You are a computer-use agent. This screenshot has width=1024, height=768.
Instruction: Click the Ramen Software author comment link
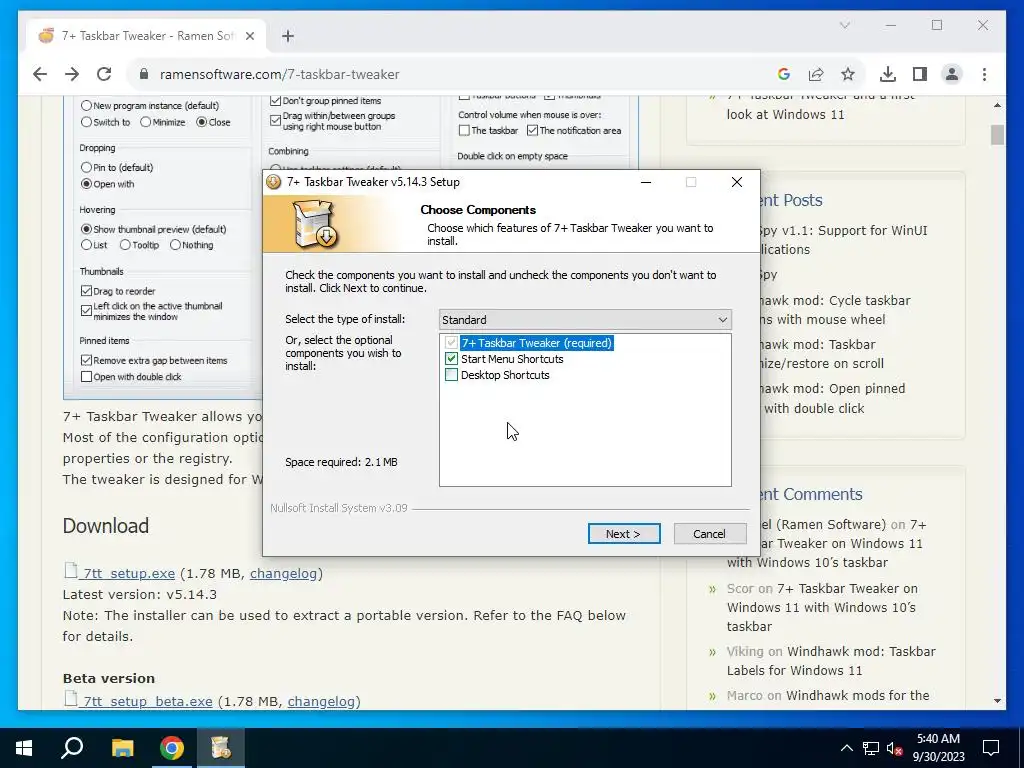tap(823, 524)
